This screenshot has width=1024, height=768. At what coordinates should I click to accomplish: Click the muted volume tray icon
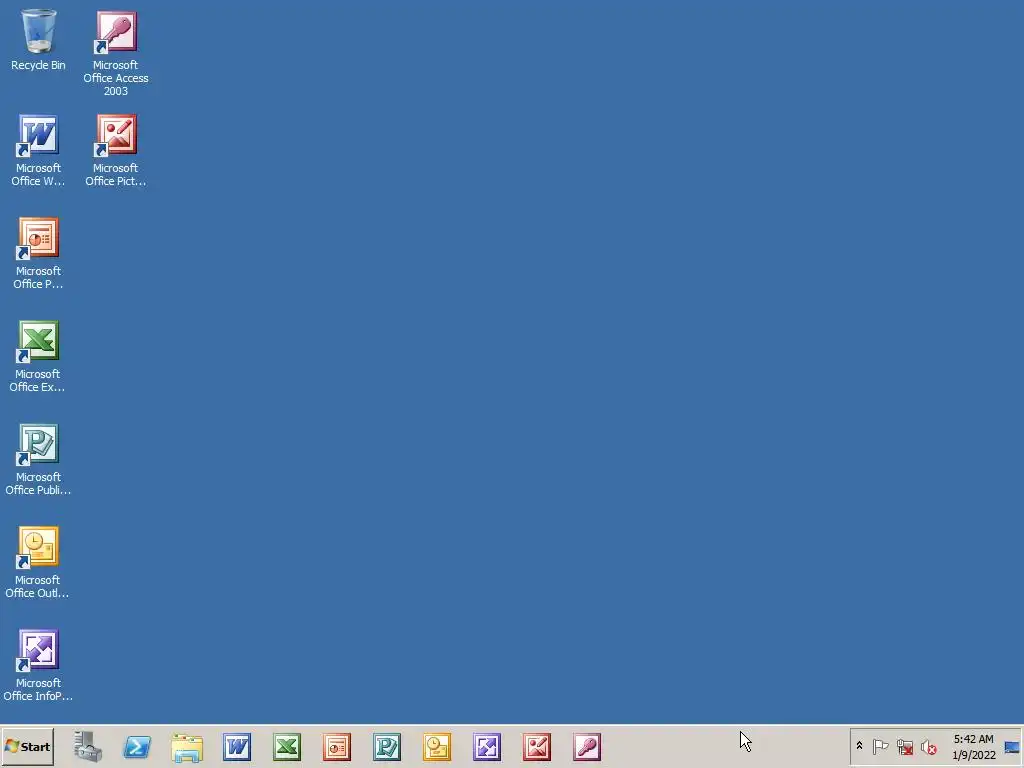tap(928, 746)
